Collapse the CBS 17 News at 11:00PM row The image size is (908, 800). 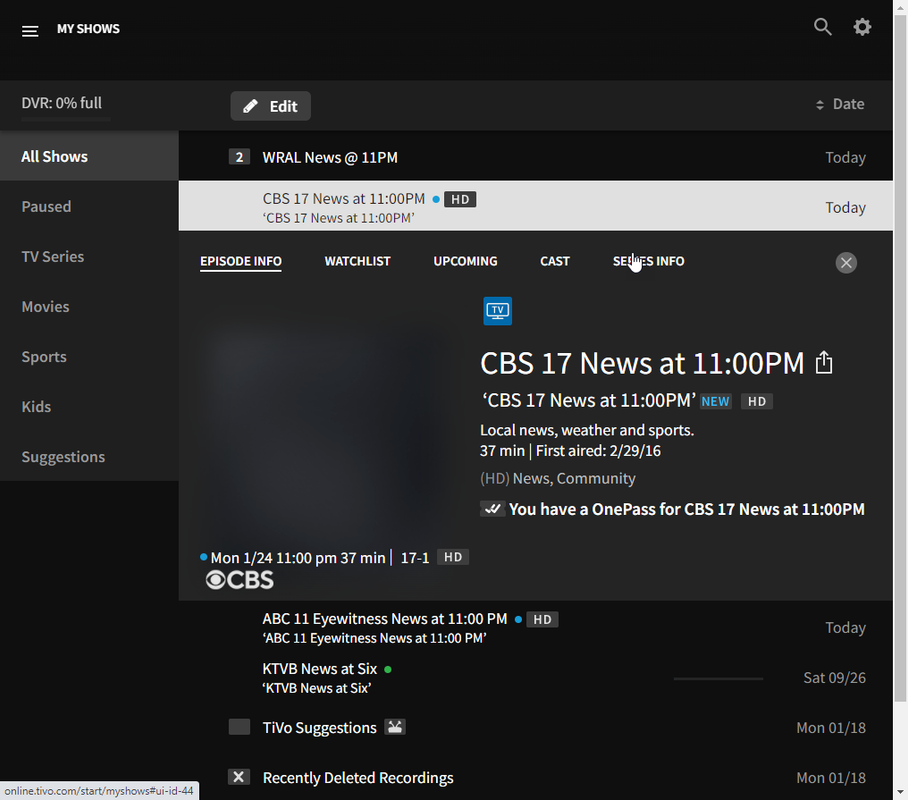click(x=536, y=206)
